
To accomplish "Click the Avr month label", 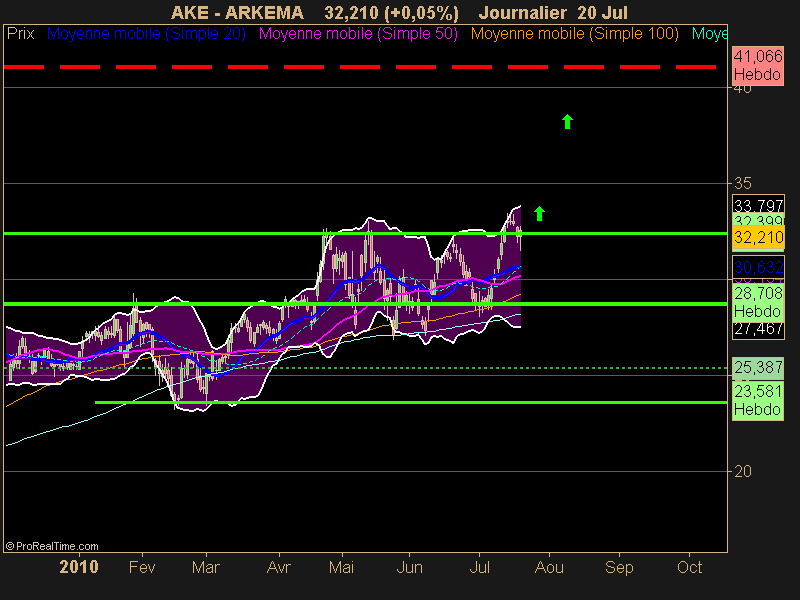I will point(279,567).
